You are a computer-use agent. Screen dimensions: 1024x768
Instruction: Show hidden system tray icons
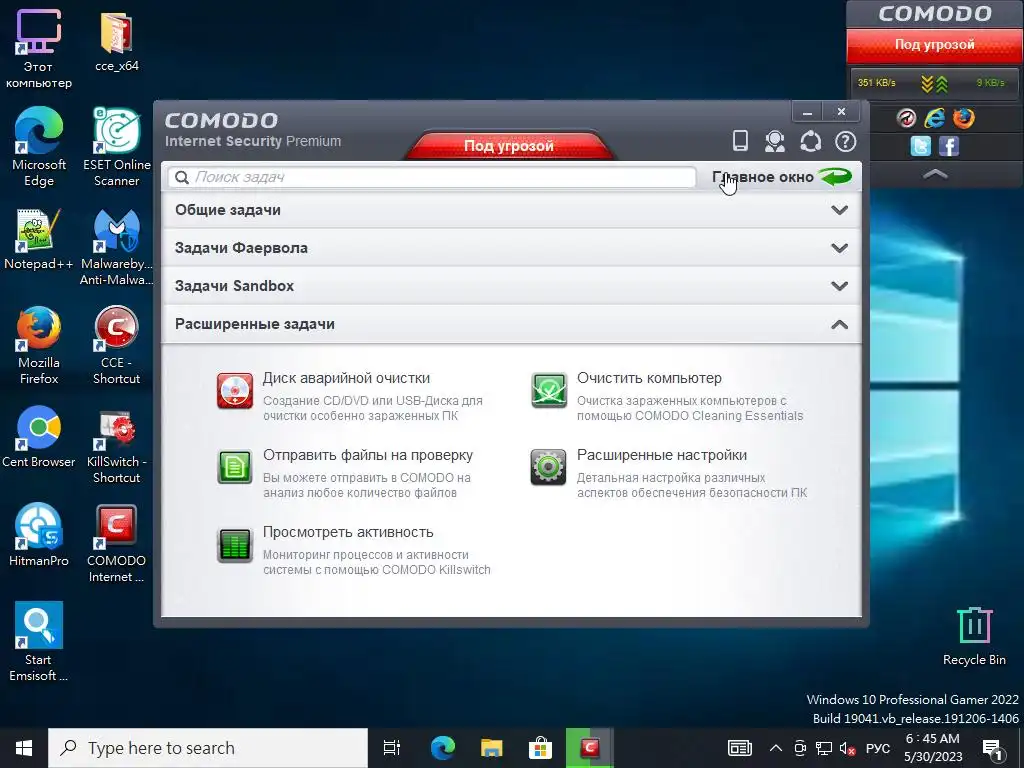click(x=775, y=748)
